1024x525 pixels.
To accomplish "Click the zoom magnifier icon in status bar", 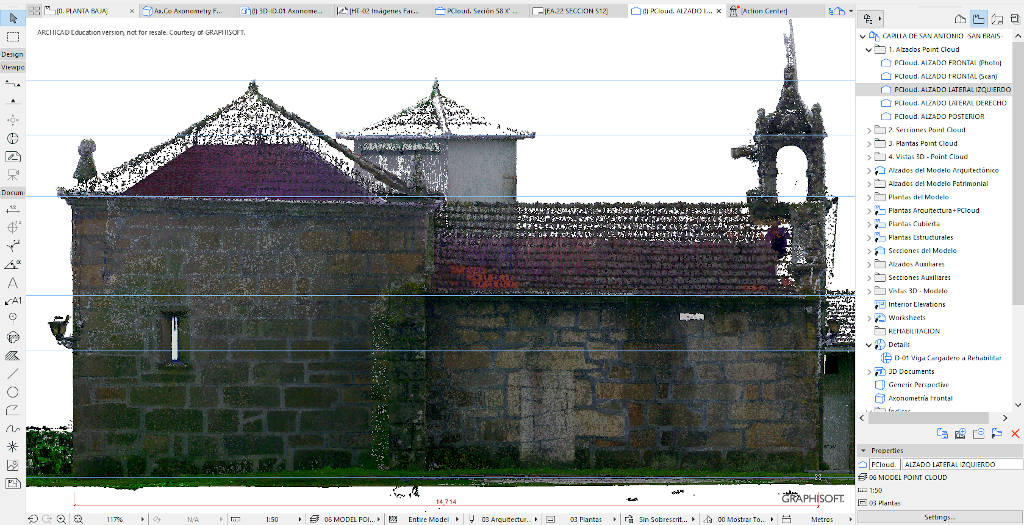I will (63, 519).
